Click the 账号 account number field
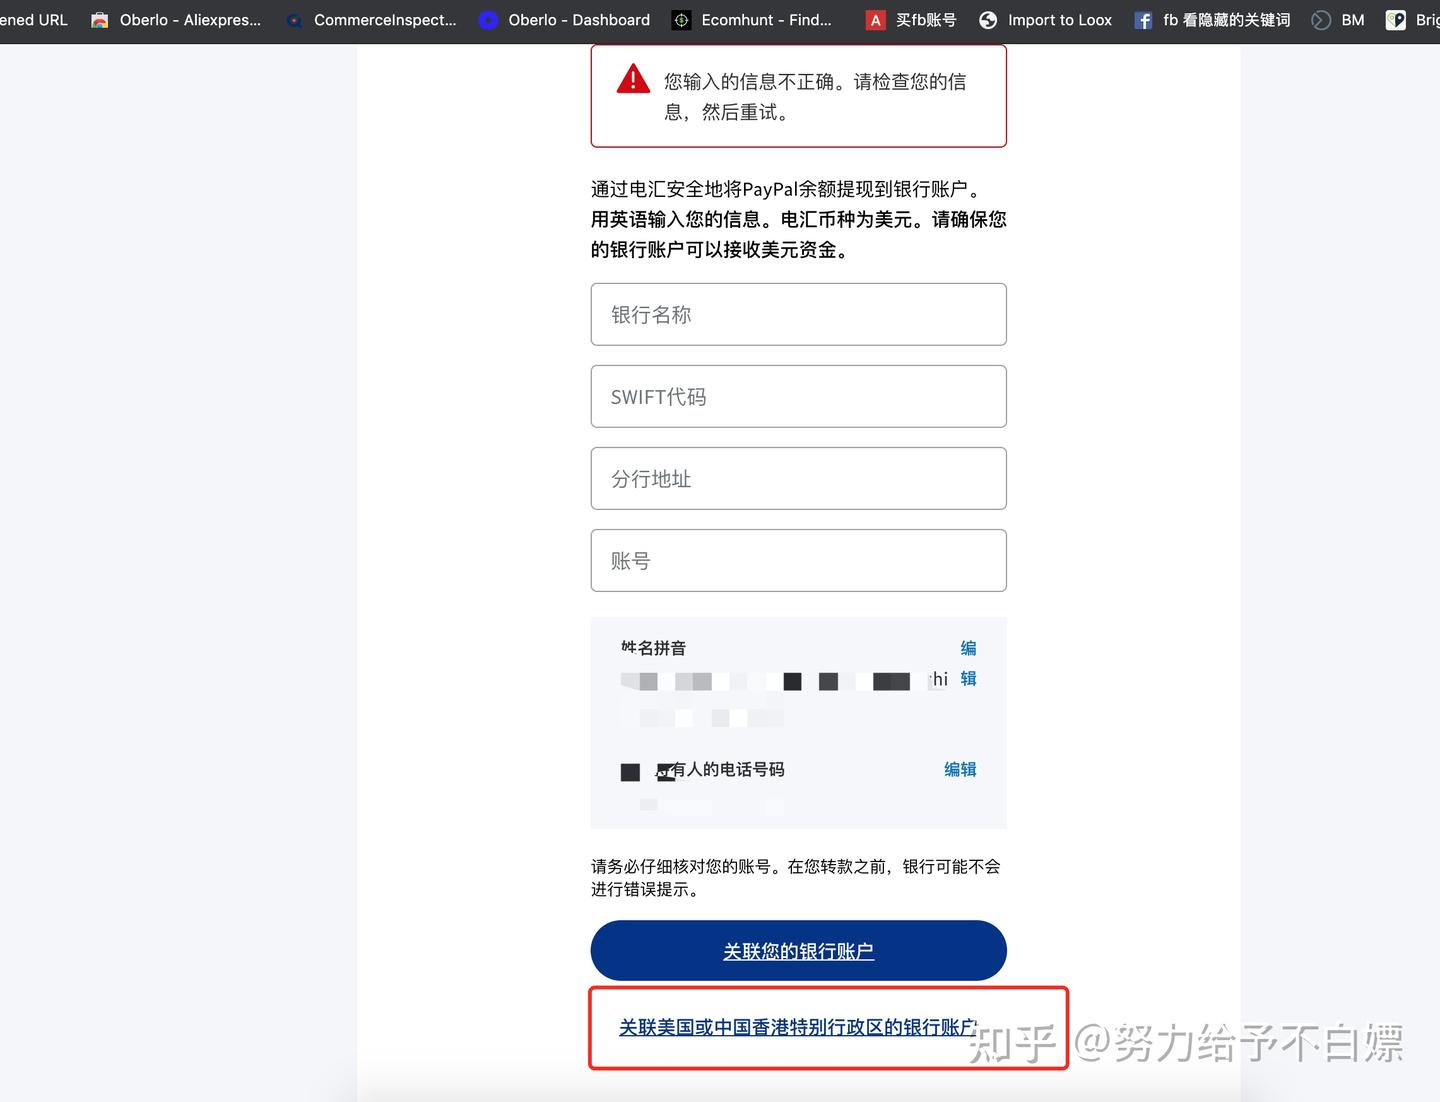 798,560
